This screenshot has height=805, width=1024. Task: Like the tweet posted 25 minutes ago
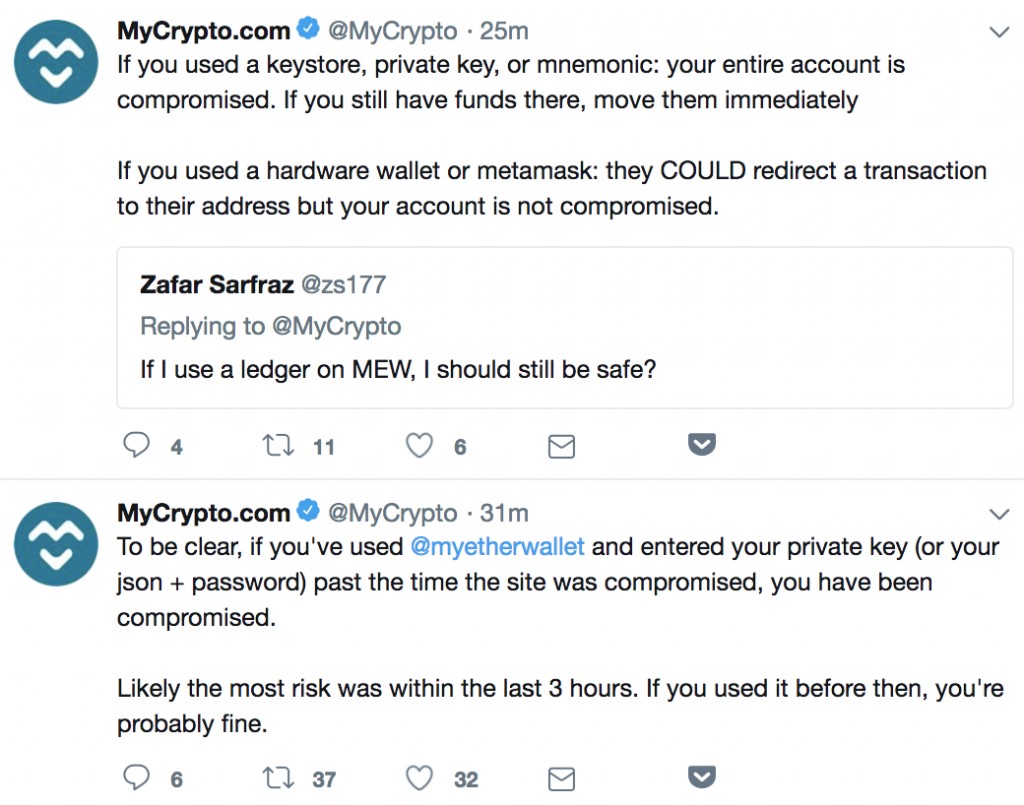(x=419, y=445)
